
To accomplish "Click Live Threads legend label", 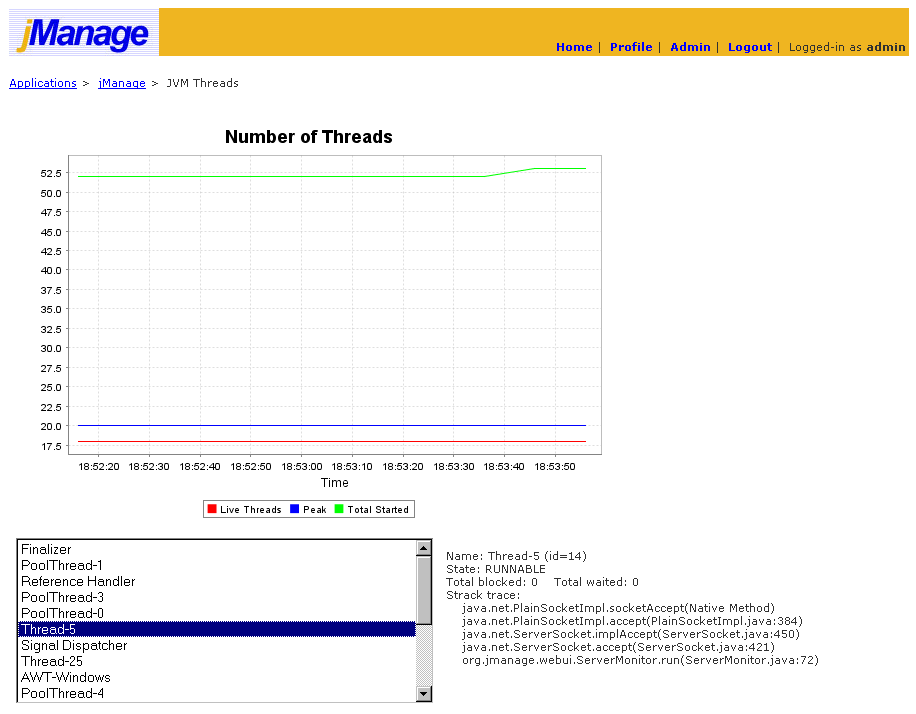I will click(x=251, y=509).
